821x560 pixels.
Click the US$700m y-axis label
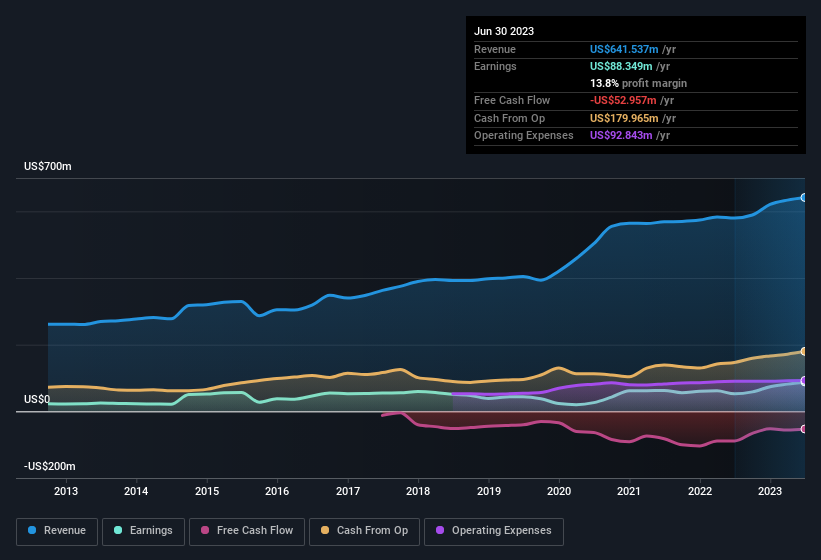tap(48, 166)
